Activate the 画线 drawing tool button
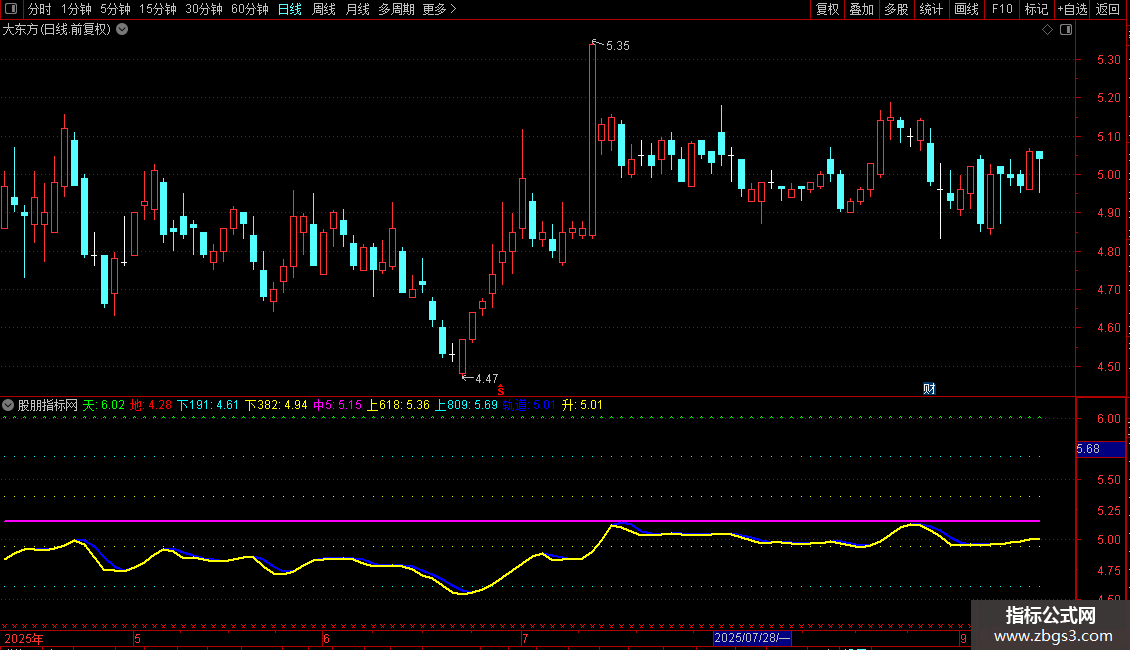This screenshot has width=1130, height=650. 966,9
